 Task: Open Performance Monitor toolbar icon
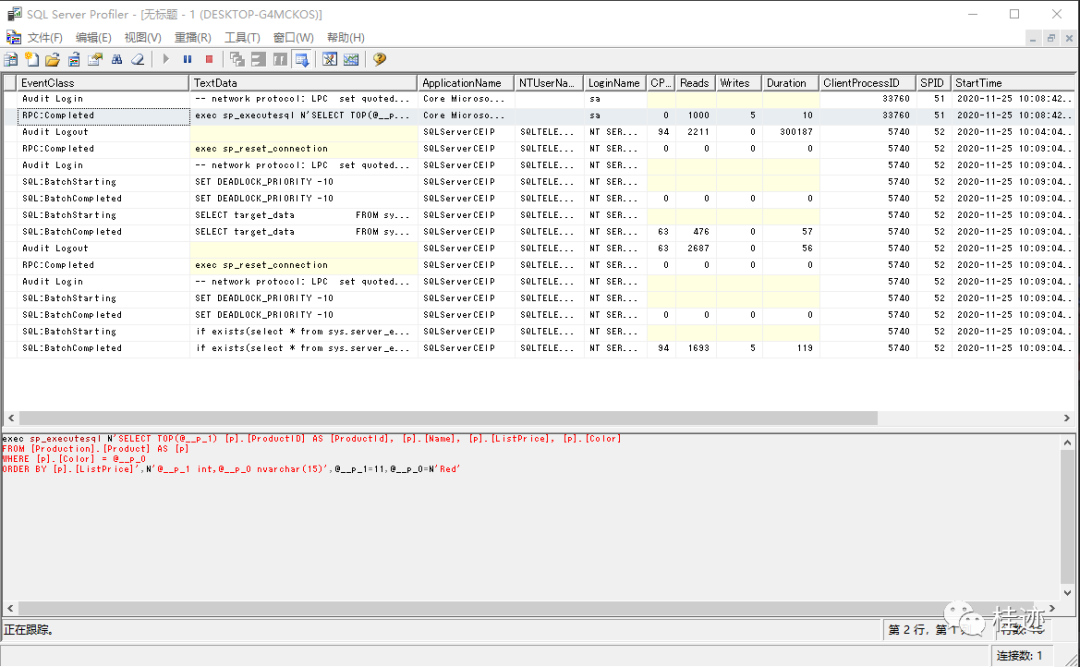(x=351, y=59)
